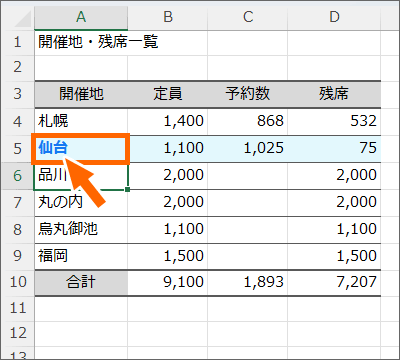Select the 札幌 cell
400x360 pixels.
pos(81,121)
